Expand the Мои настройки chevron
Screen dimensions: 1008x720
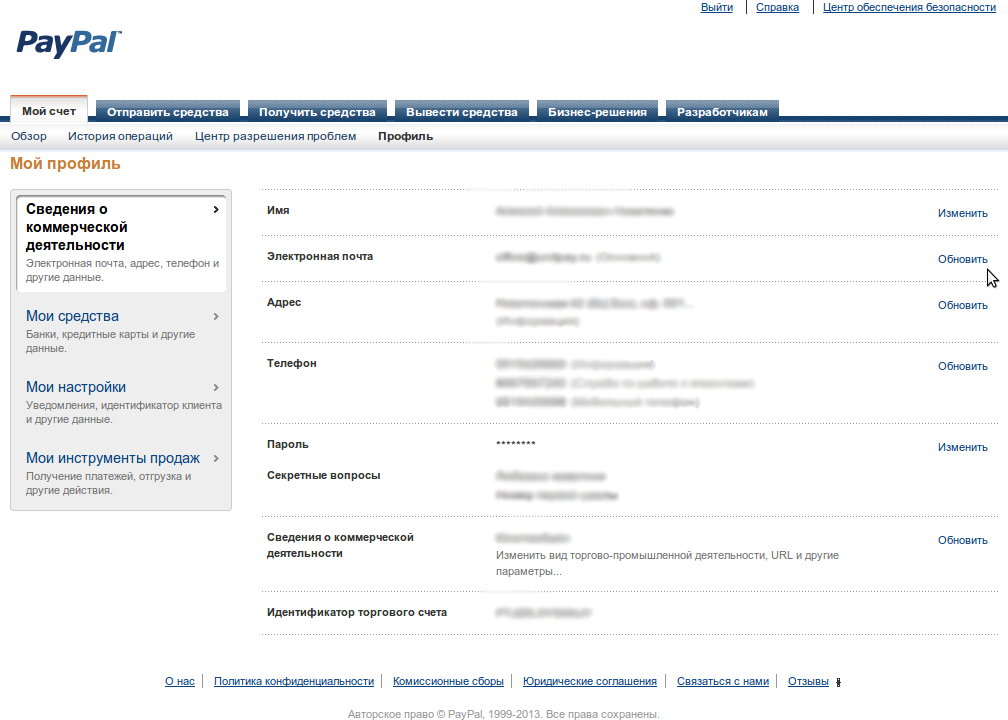point(216,387)
